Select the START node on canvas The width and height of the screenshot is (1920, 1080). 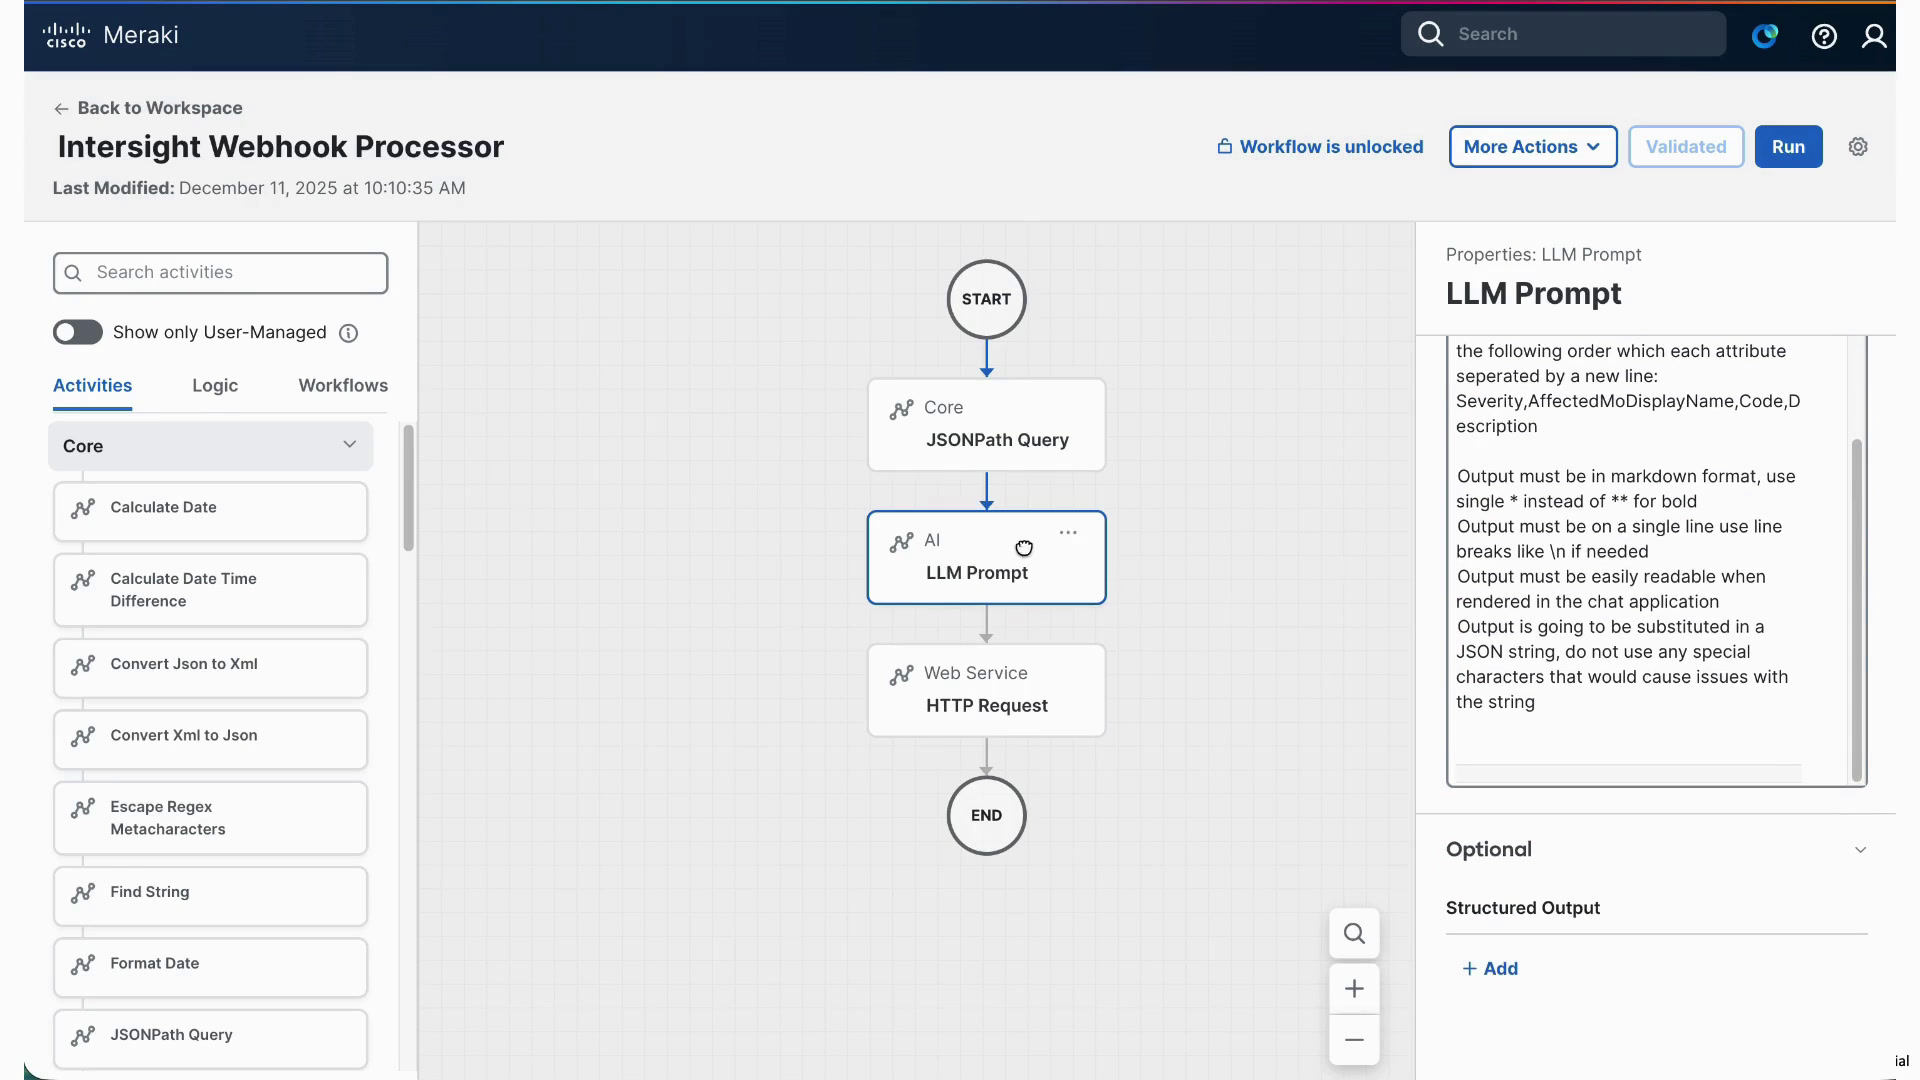(x=986, y=299)
